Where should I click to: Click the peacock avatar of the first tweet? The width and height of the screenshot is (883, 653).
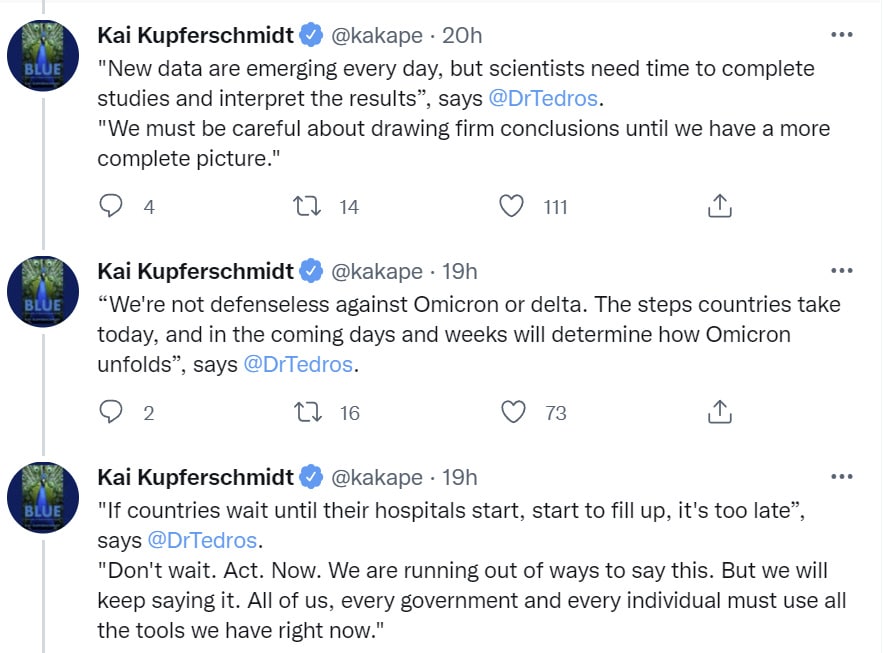click(x=43, y=56)
